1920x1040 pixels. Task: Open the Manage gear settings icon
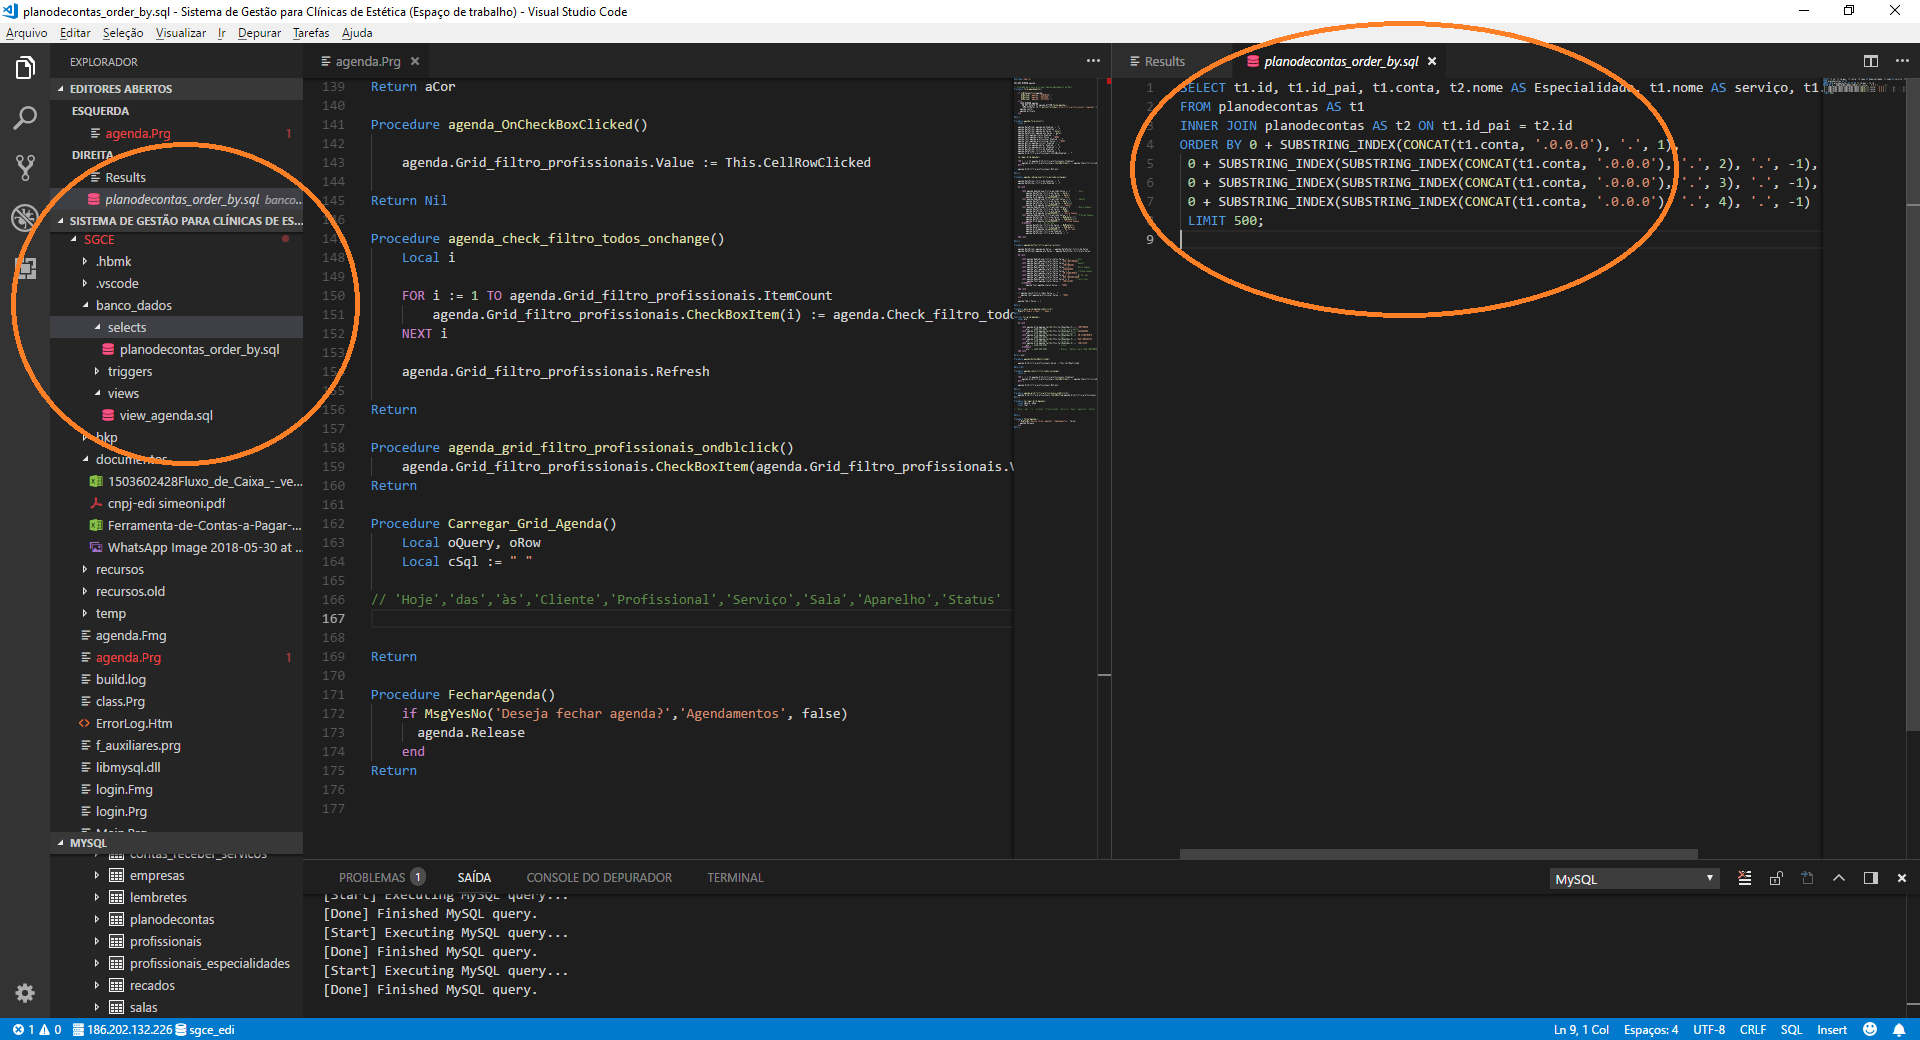click(x=25, y=992)
